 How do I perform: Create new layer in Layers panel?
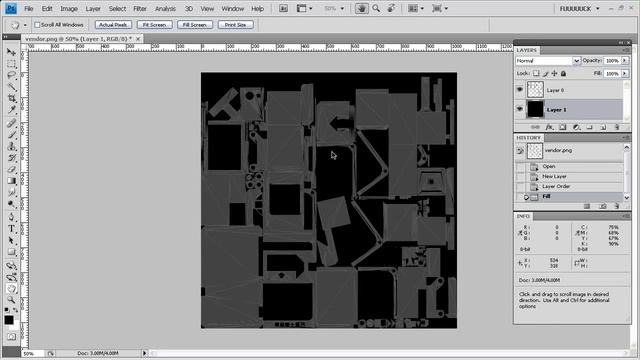(x=603, y=127)
